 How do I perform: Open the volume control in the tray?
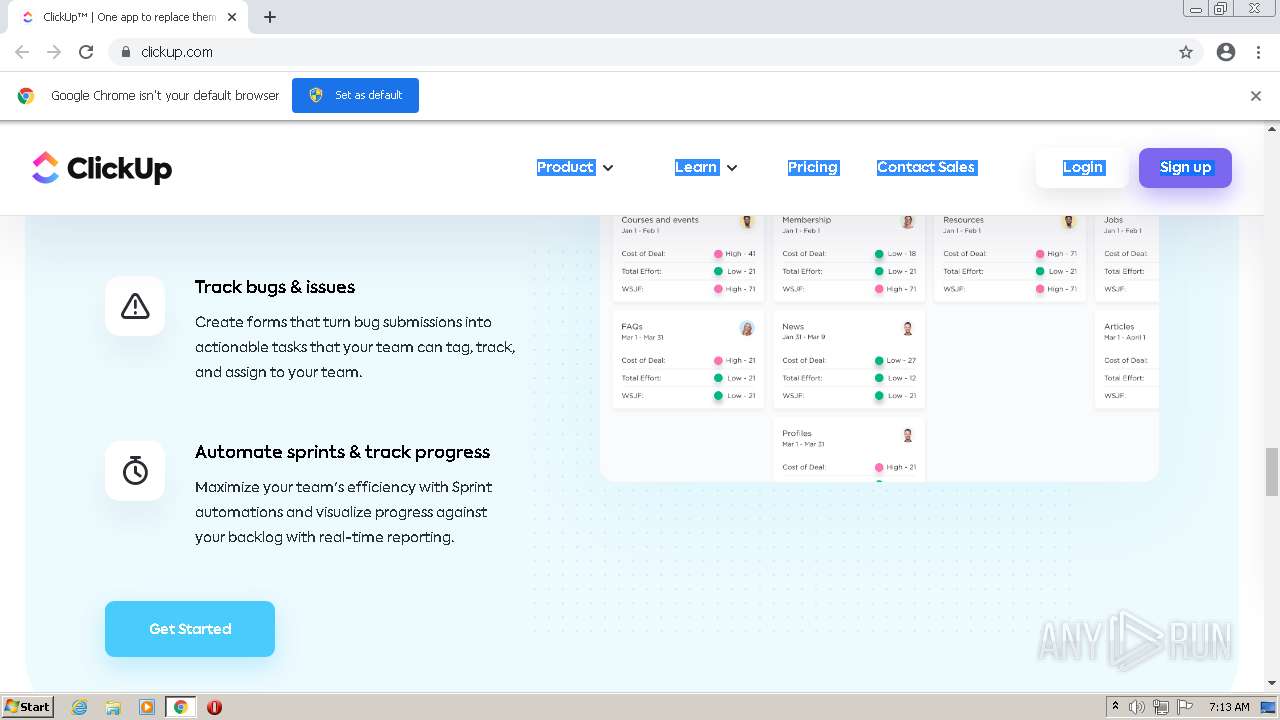tap(1137, 707)
